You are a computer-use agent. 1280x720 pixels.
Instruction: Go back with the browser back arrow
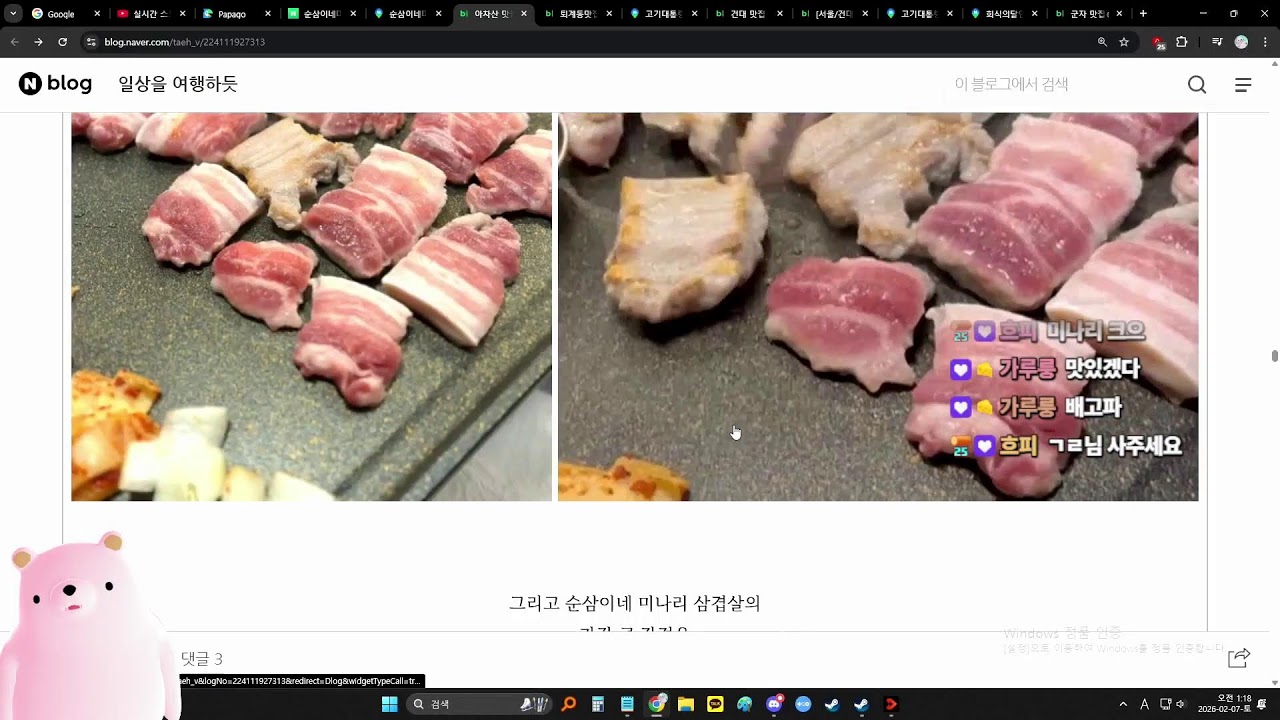14,42
